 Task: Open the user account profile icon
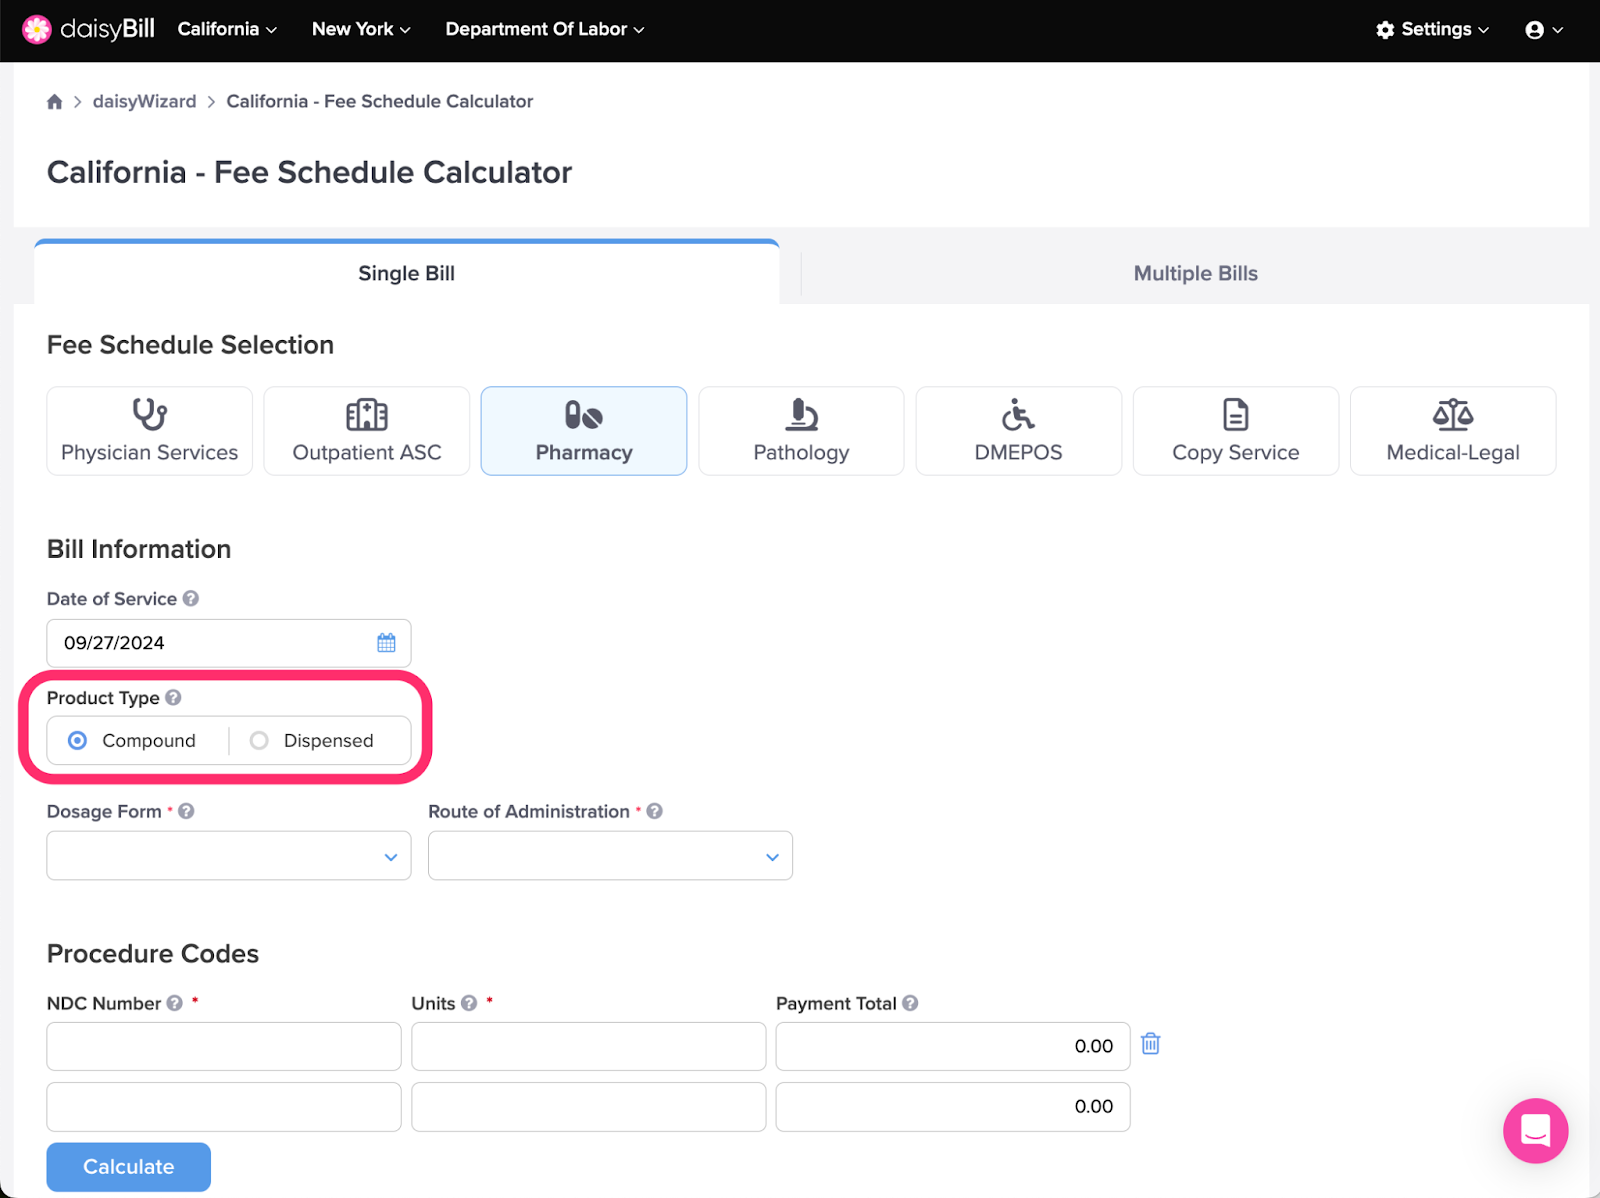tap(1543, 30)
